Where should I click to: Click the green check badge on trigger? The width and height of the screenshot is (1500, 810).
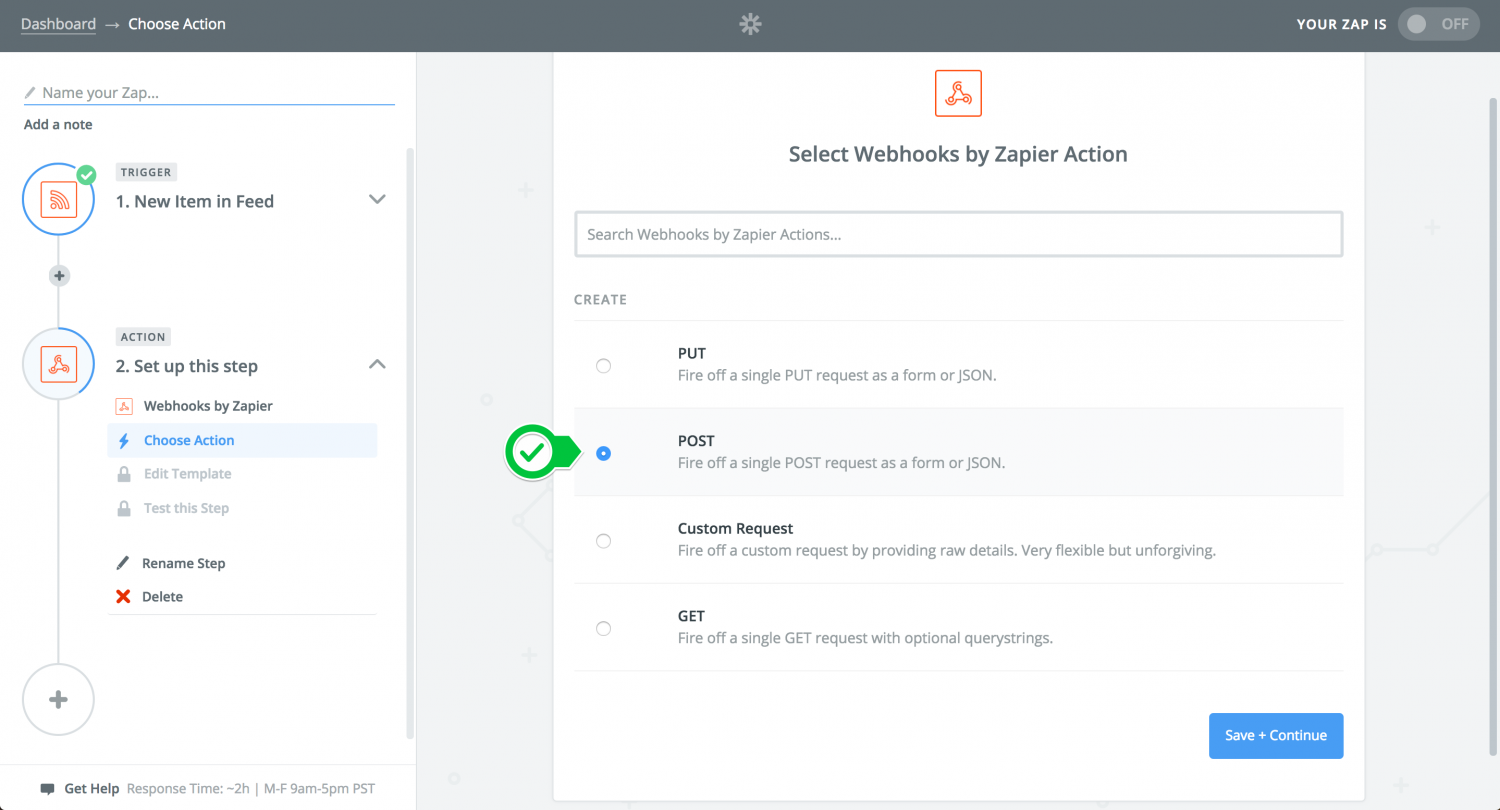tap(87, 175)
